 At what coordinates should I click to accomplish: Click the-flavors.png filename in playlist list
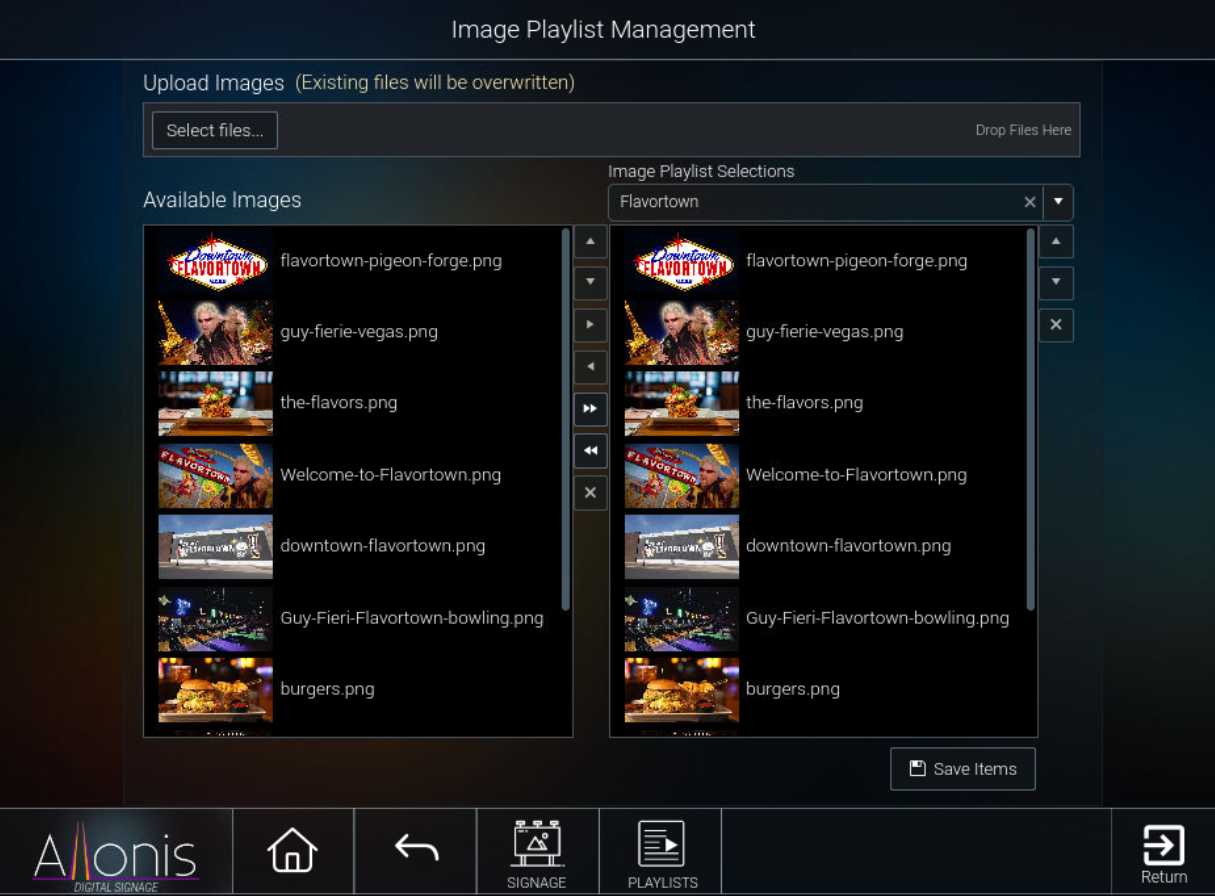tap(805, 403)
